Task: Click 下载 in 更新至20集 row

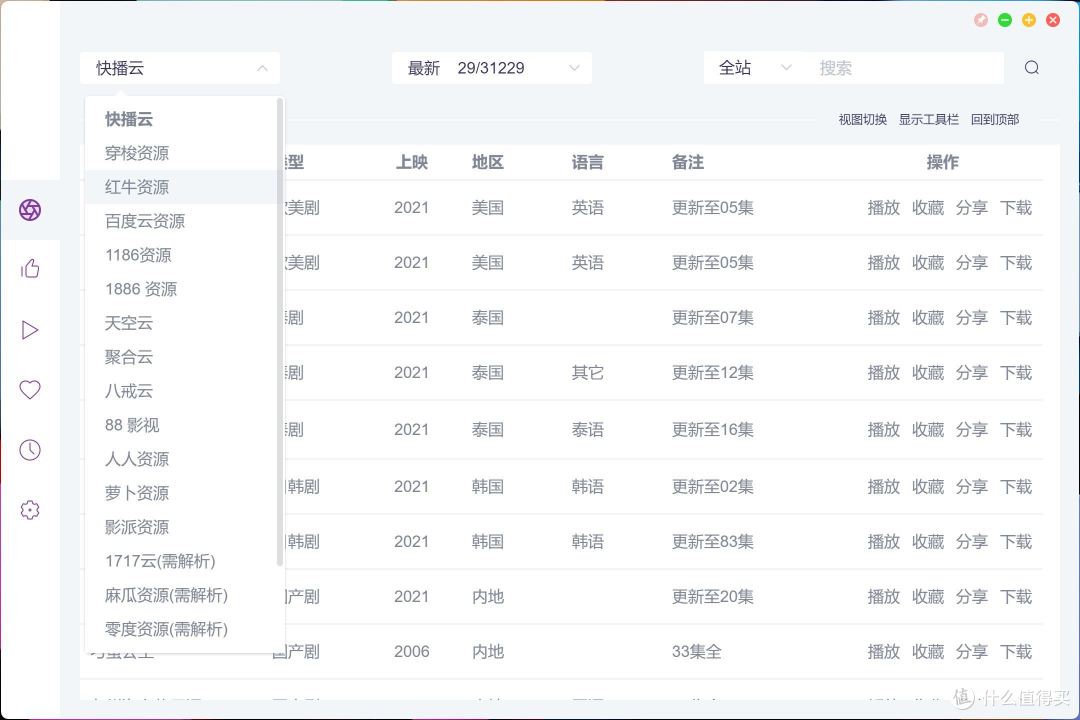Action: [1016, 597]
